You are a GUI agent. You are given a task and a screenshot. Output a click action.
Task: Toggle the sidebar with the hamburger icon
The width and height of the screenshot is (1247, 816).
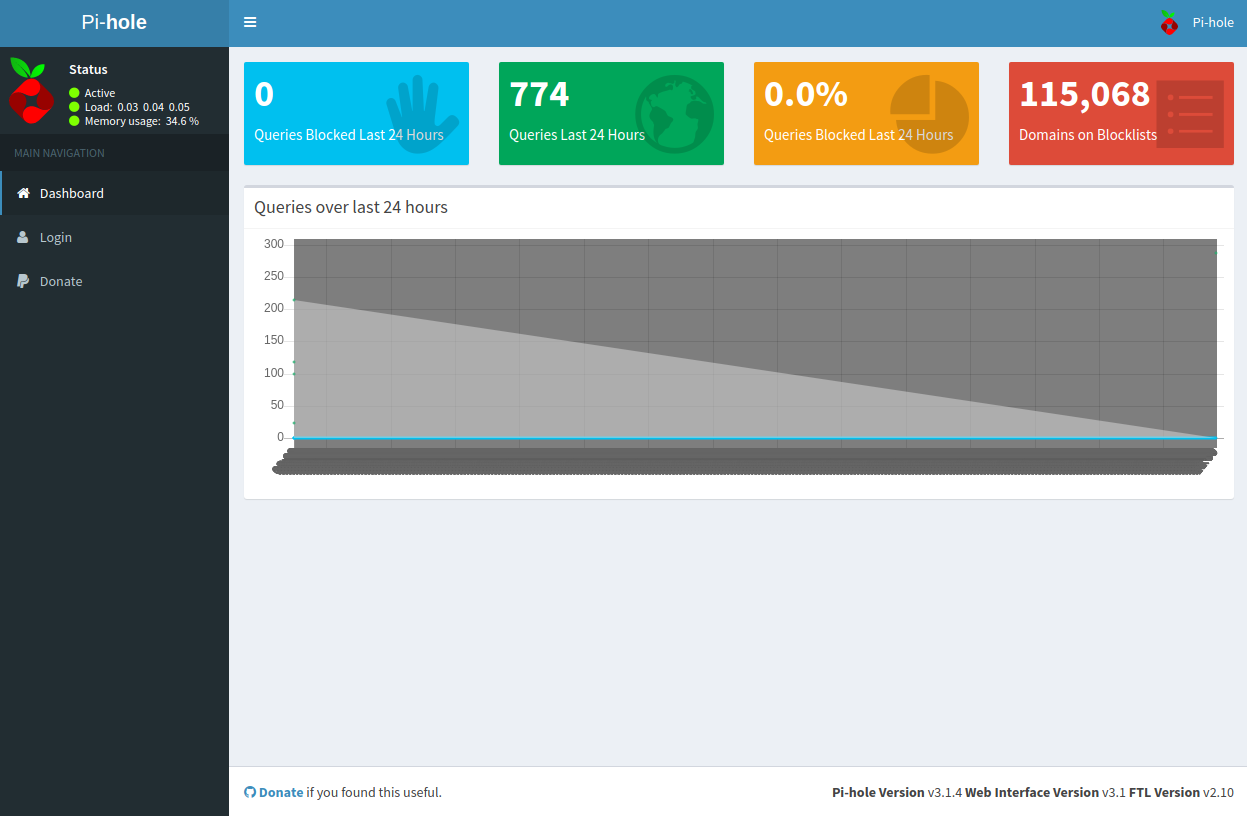tap(250, 22)
